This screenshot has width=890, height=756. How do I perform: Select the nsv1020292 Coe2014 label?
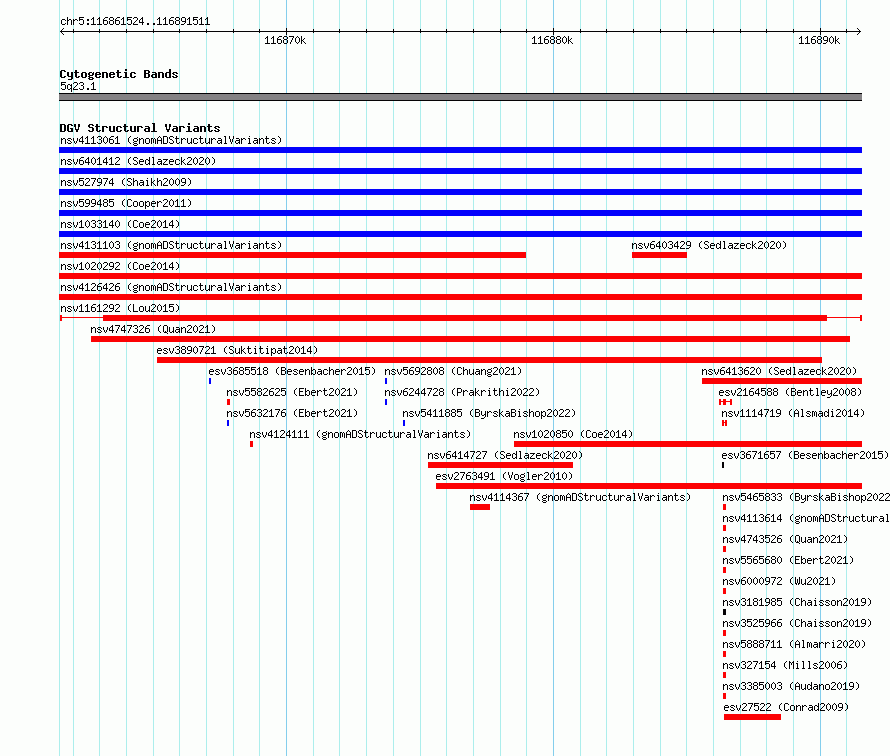(x=120, y=266)
